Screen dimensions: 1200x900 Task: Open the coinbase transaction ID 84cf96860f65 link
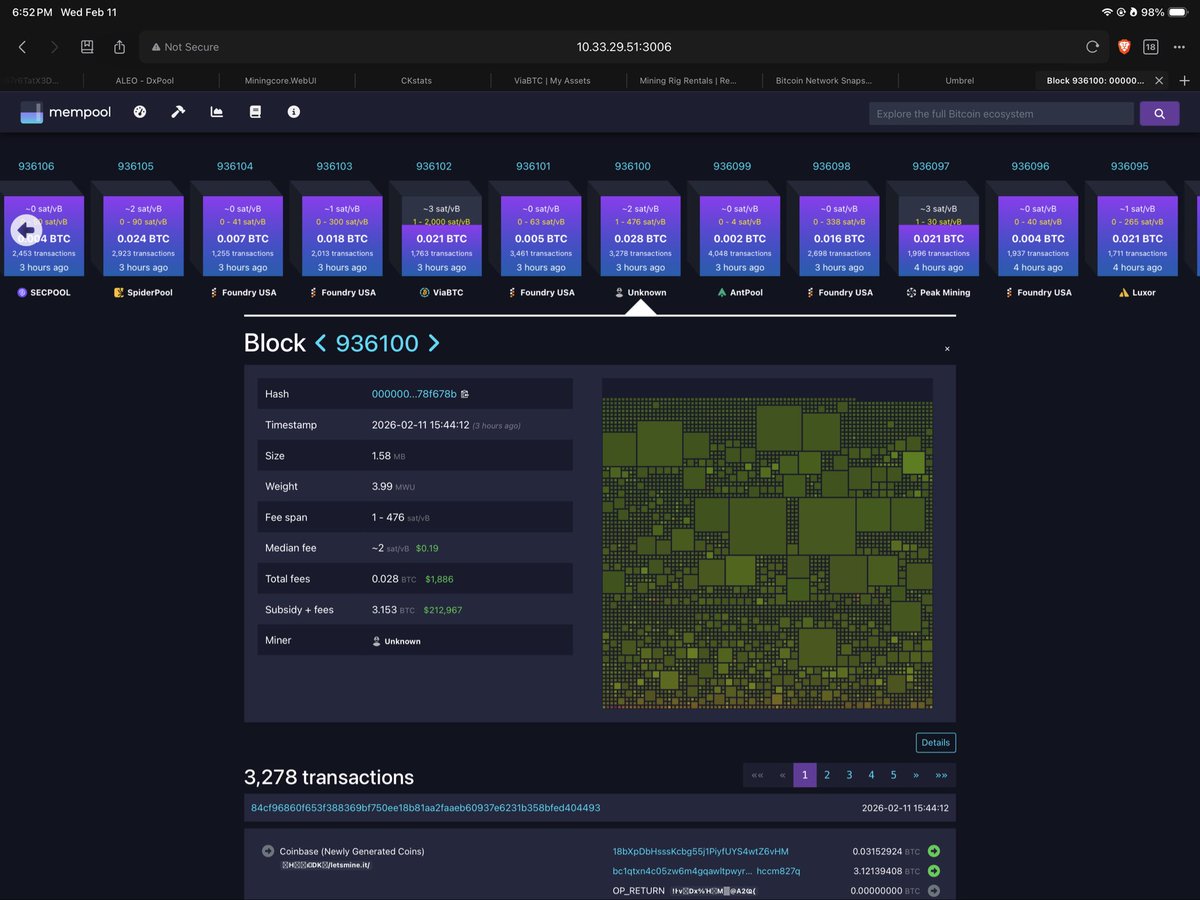[426, 807]
